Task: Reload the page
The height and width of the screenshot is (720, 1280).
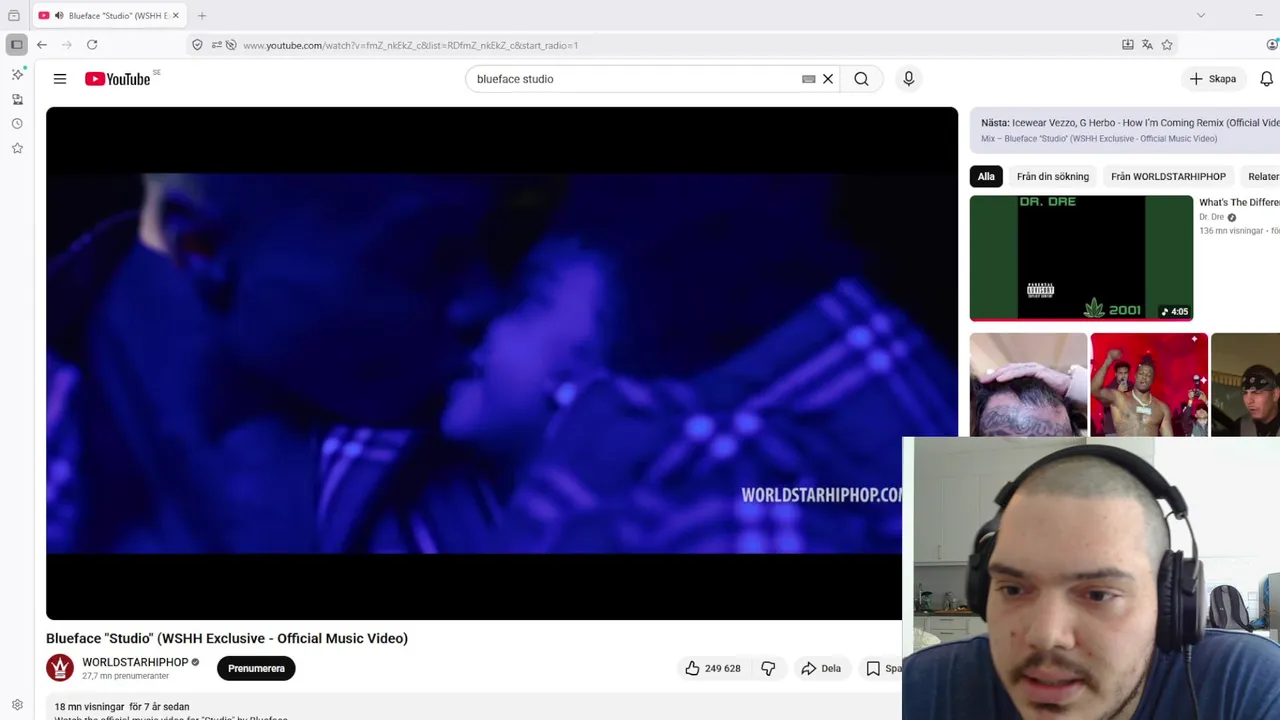Action: point(92,45)
